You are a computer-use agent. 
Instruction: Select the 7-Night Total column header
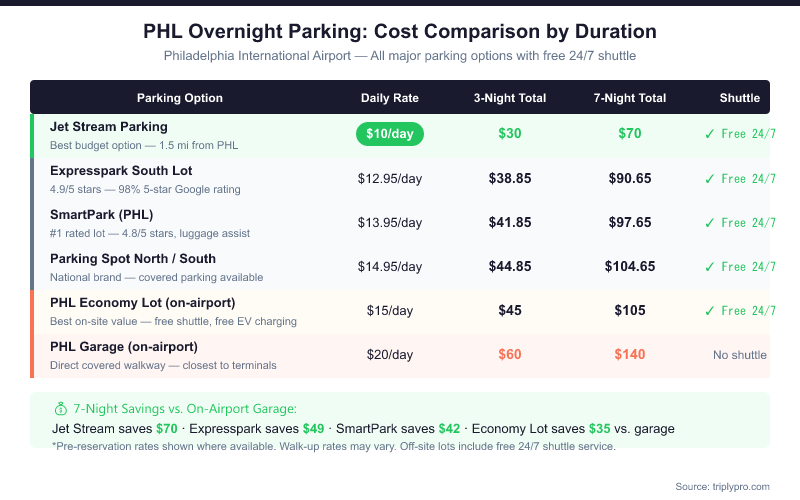coord(630,98)
